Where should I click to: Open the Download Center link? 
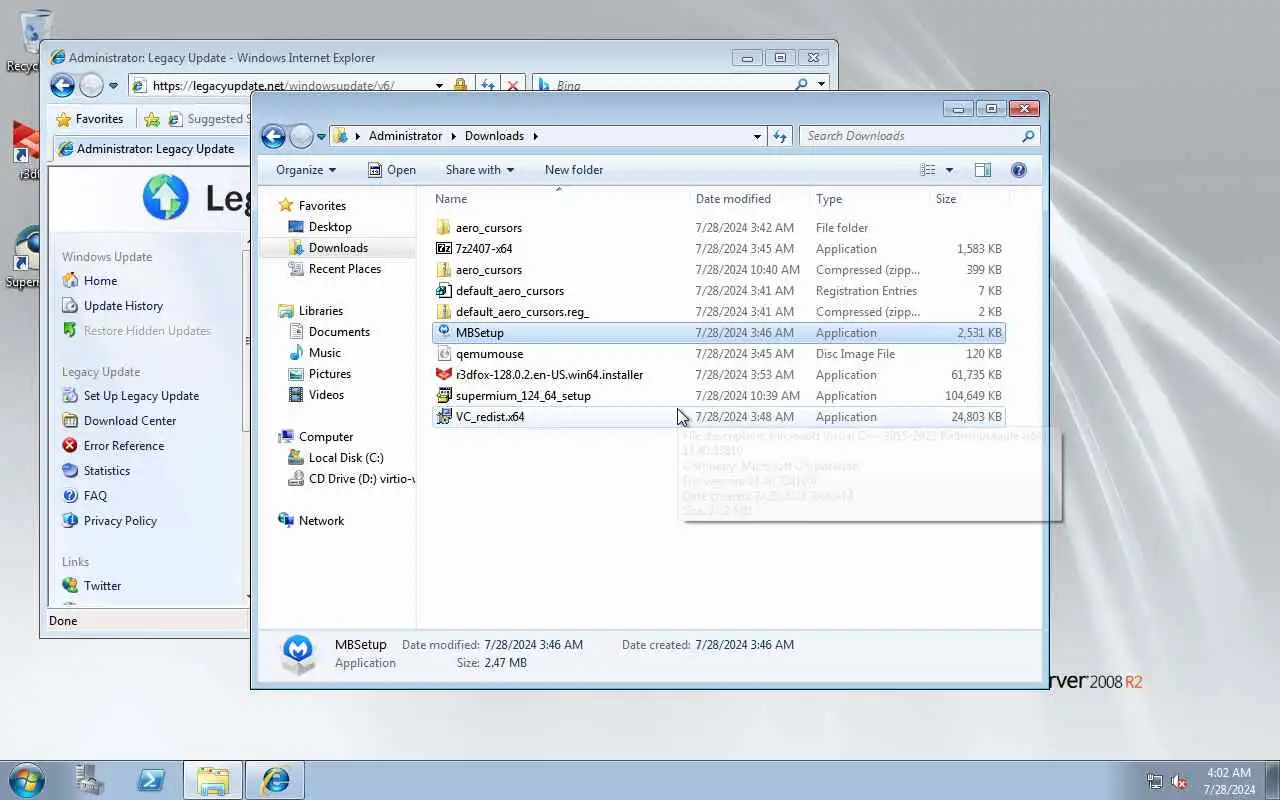pos(130,421)
